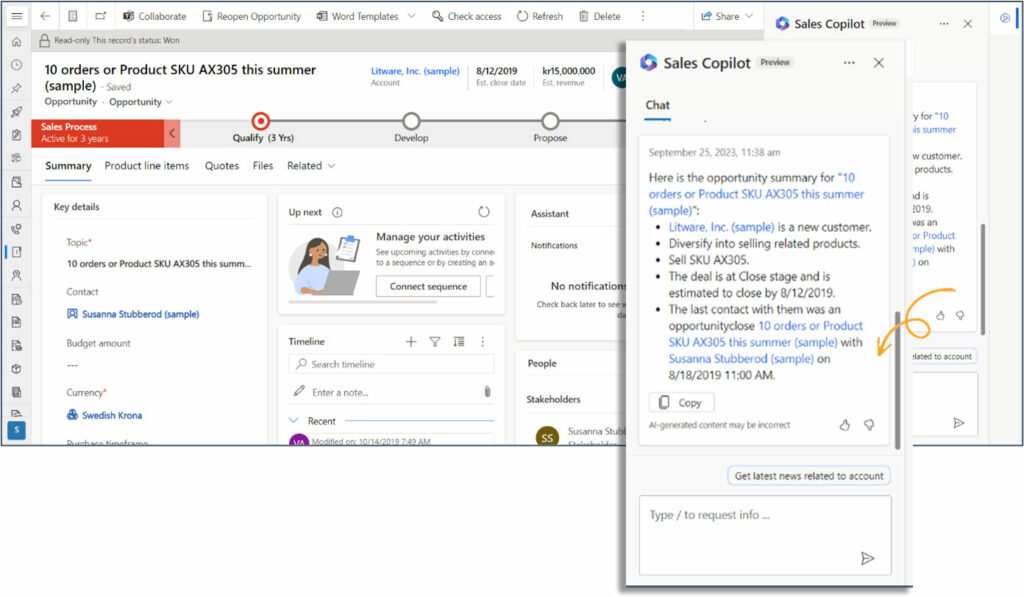1024x597 pixels.
Task: Click the thumbs up icon in Copilot chat
Action: point(844,425)
